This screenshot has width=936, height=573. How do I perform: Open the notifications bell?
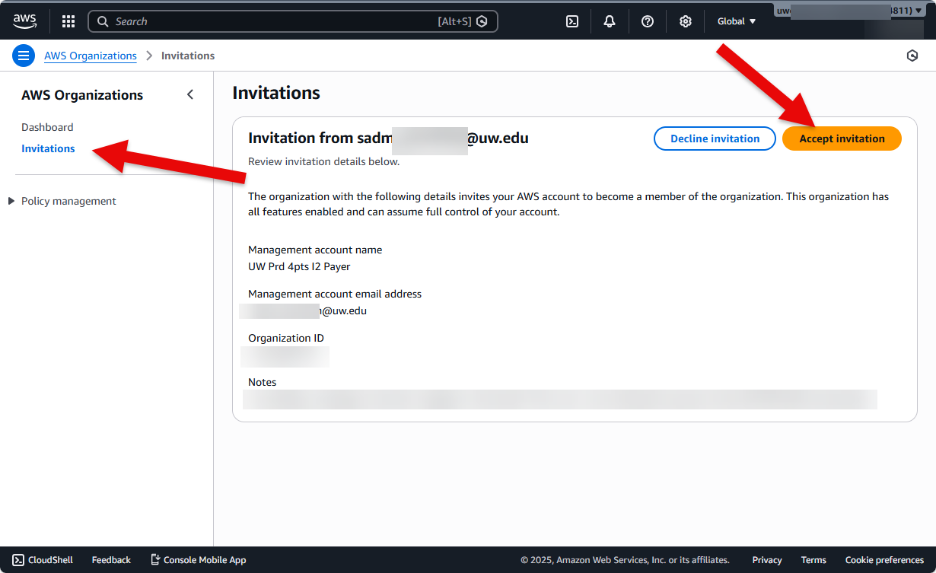[x=609, y=21]
